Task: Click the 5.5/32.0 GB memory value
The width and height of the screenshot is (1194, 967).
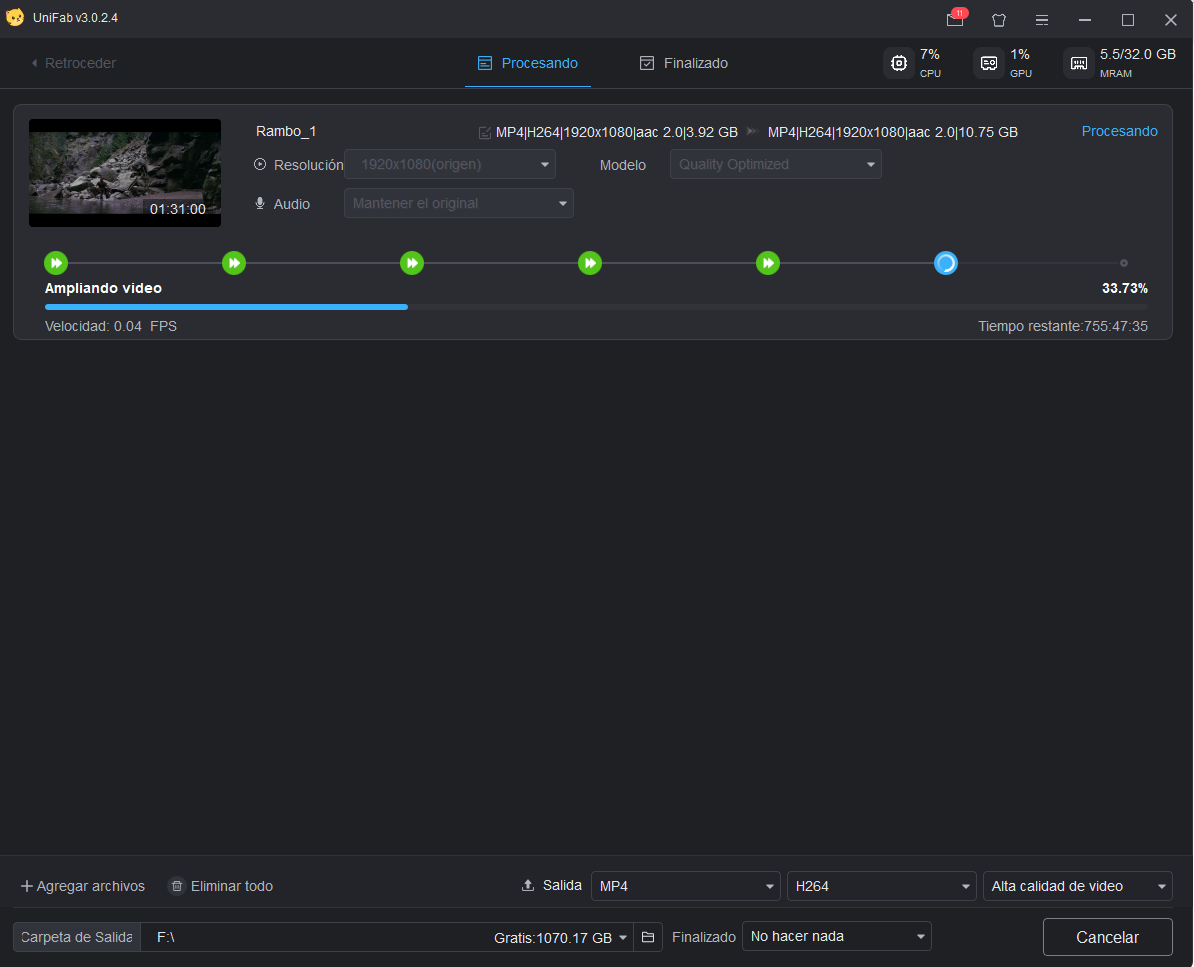Action: coord(1138,55)
